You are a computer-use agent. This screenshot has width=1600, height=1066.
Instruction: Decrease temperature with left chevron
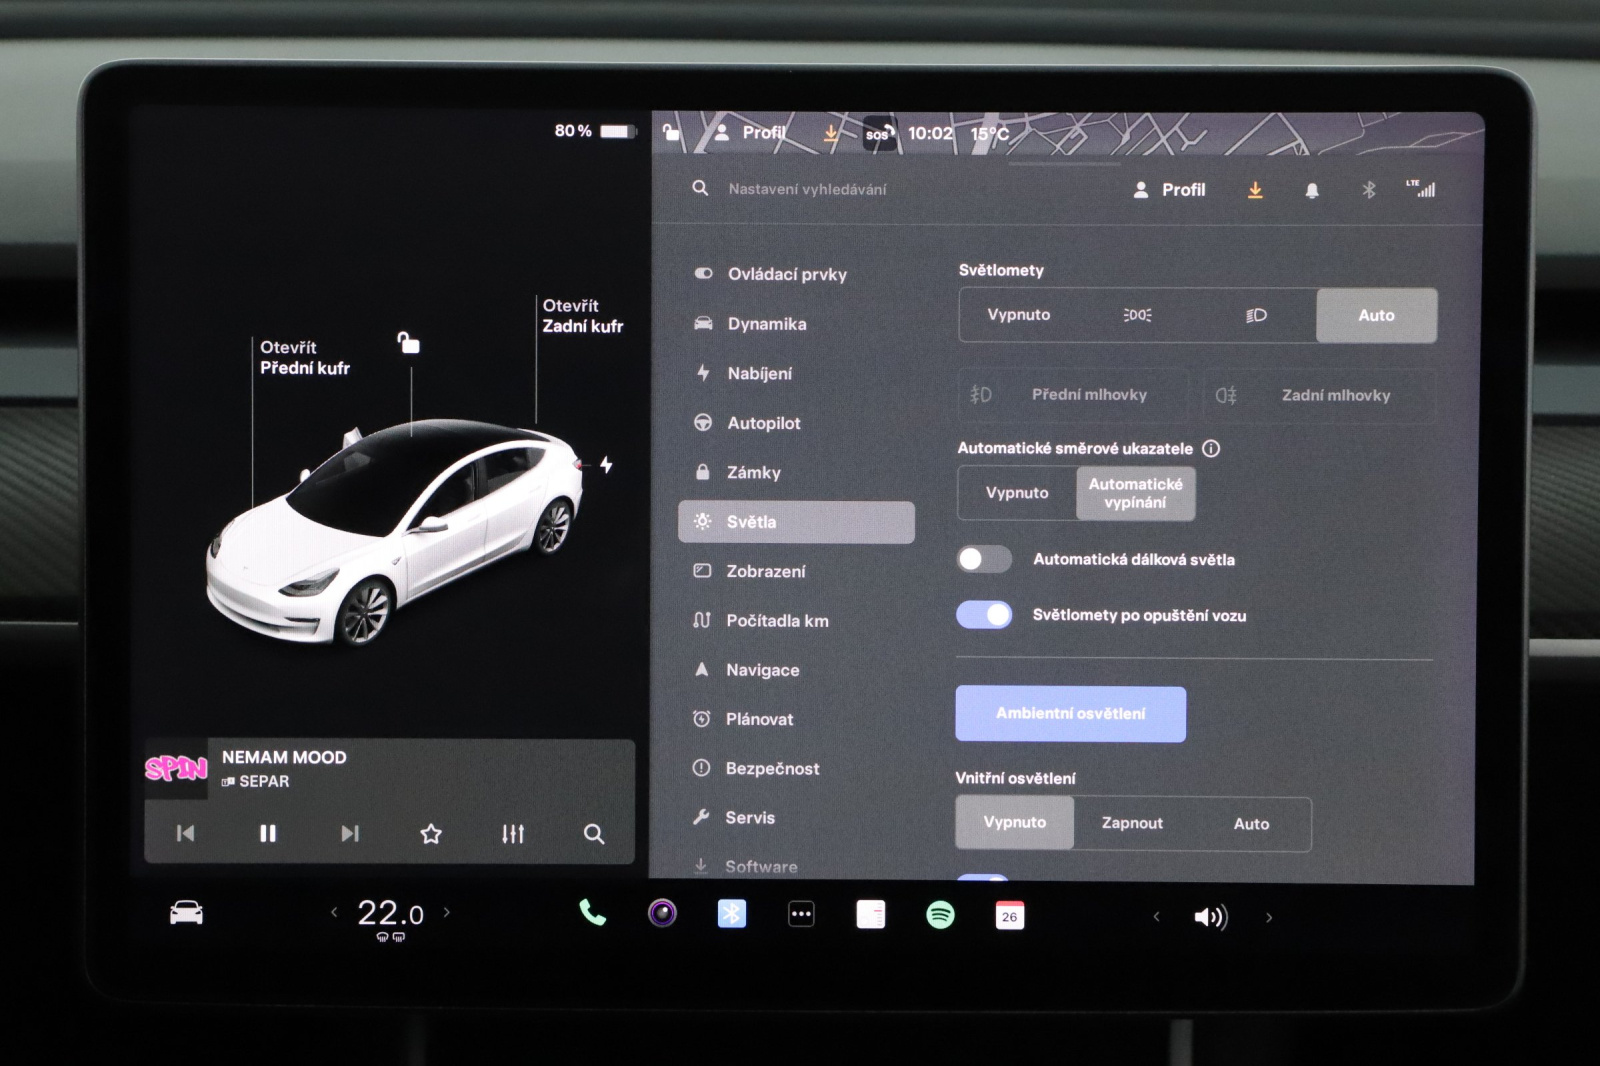click(x=334, y=912)
